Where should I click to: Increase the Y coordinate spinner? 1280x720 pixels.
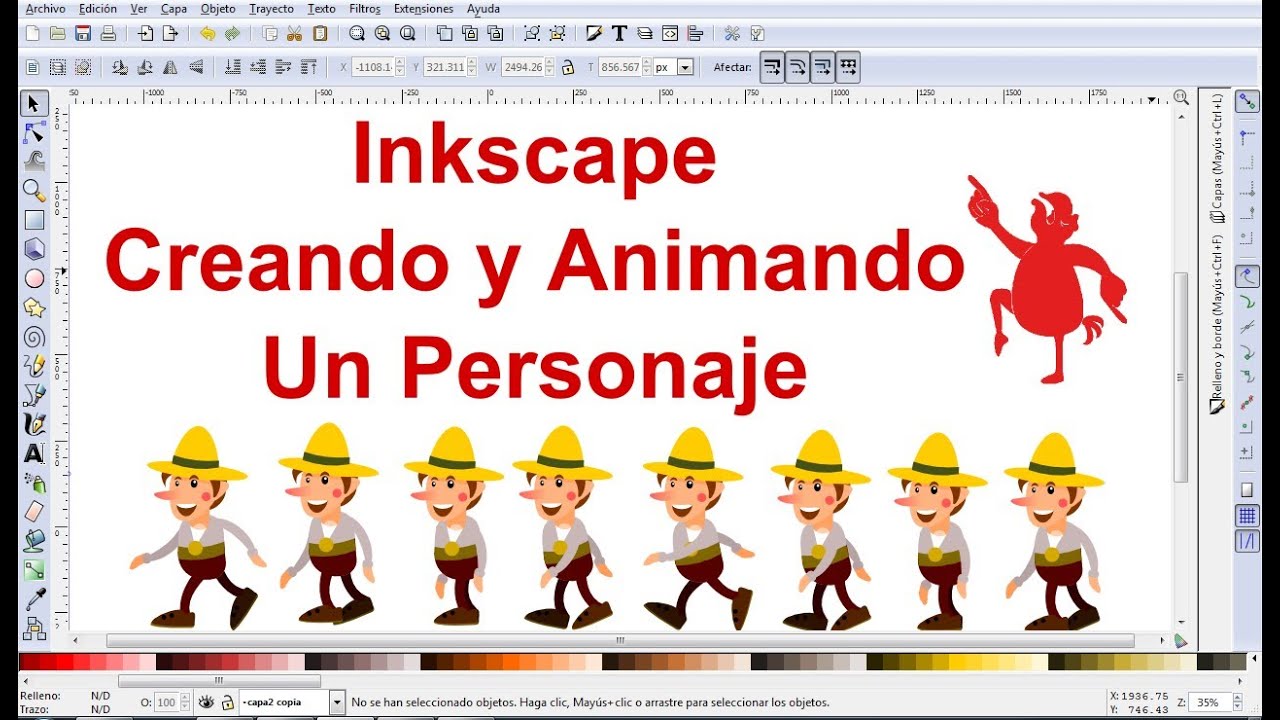[x=472, y=63]
